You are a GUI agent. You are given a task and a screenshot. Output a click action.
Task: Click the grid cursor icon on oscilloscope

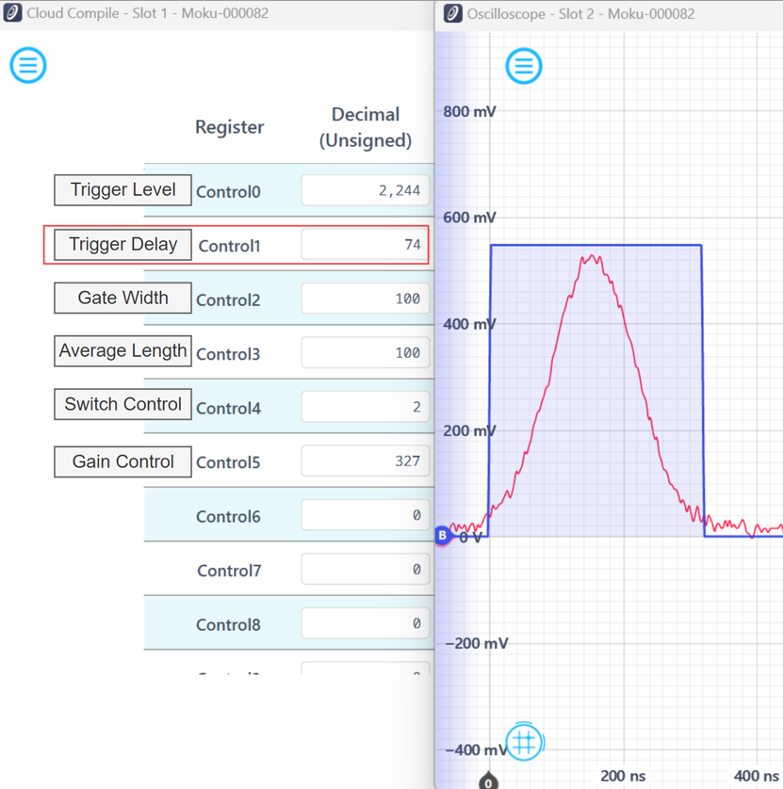pyautogui.click(x=524, y=742)
